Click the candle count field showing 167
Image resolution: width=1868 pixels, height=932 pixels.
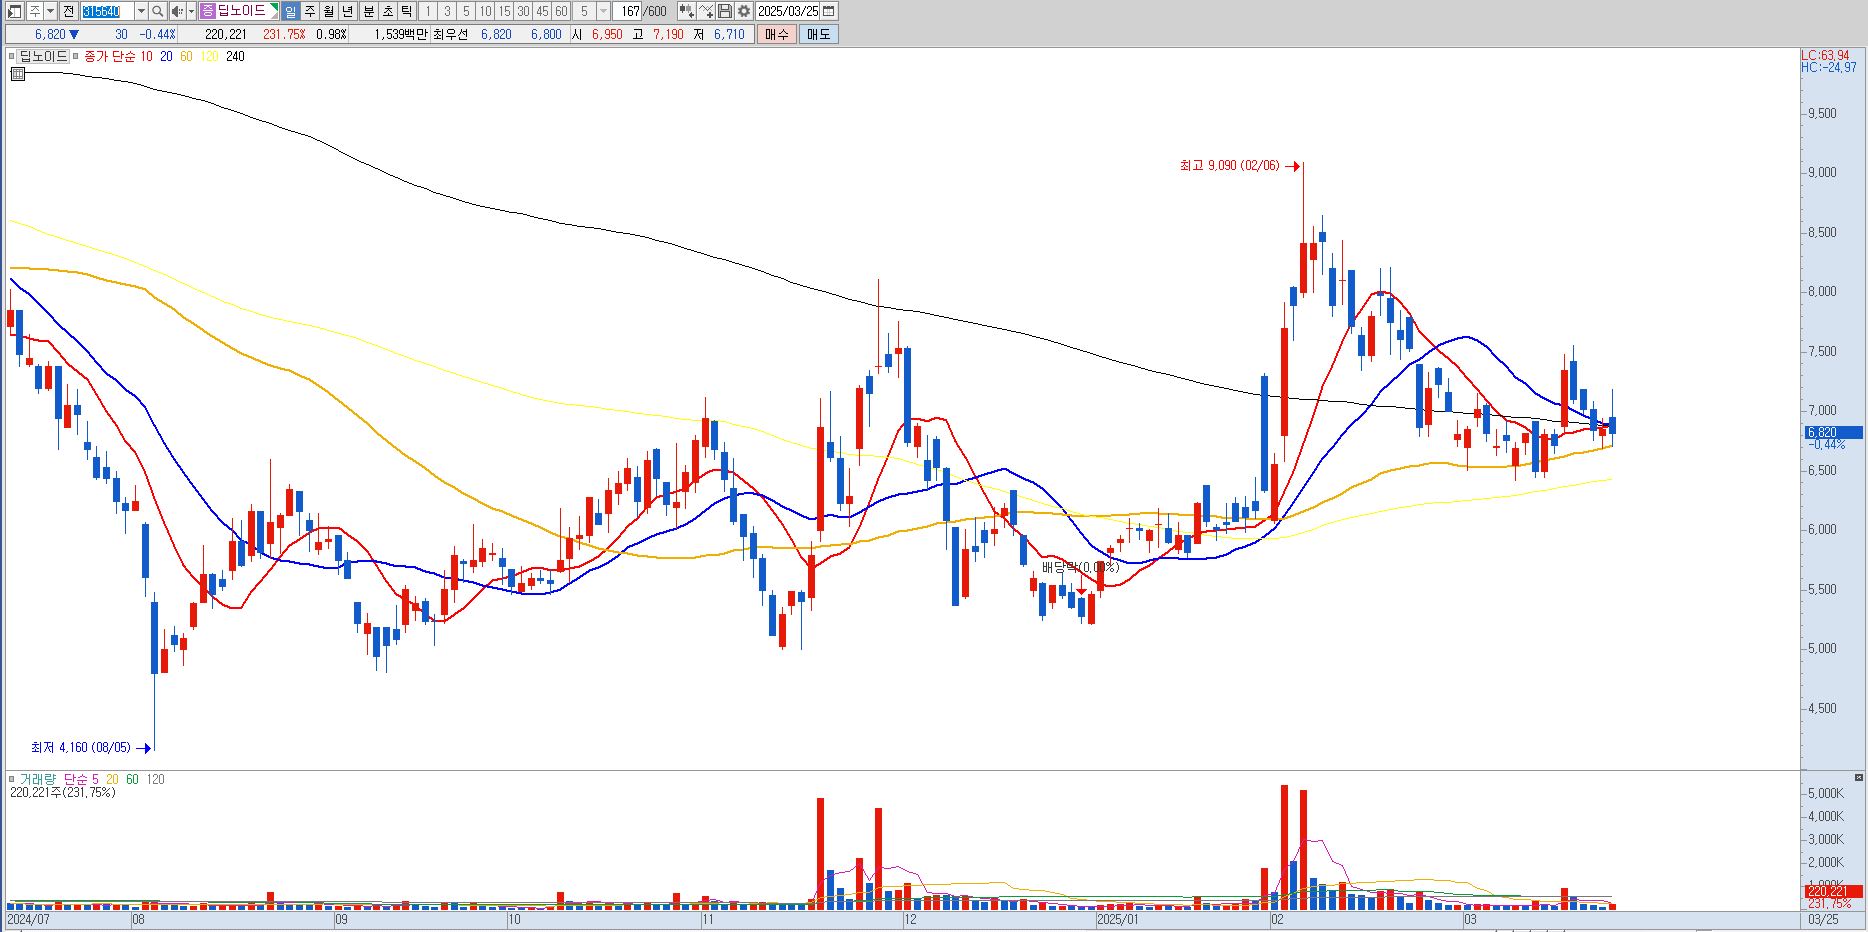[x=628, y=11]
